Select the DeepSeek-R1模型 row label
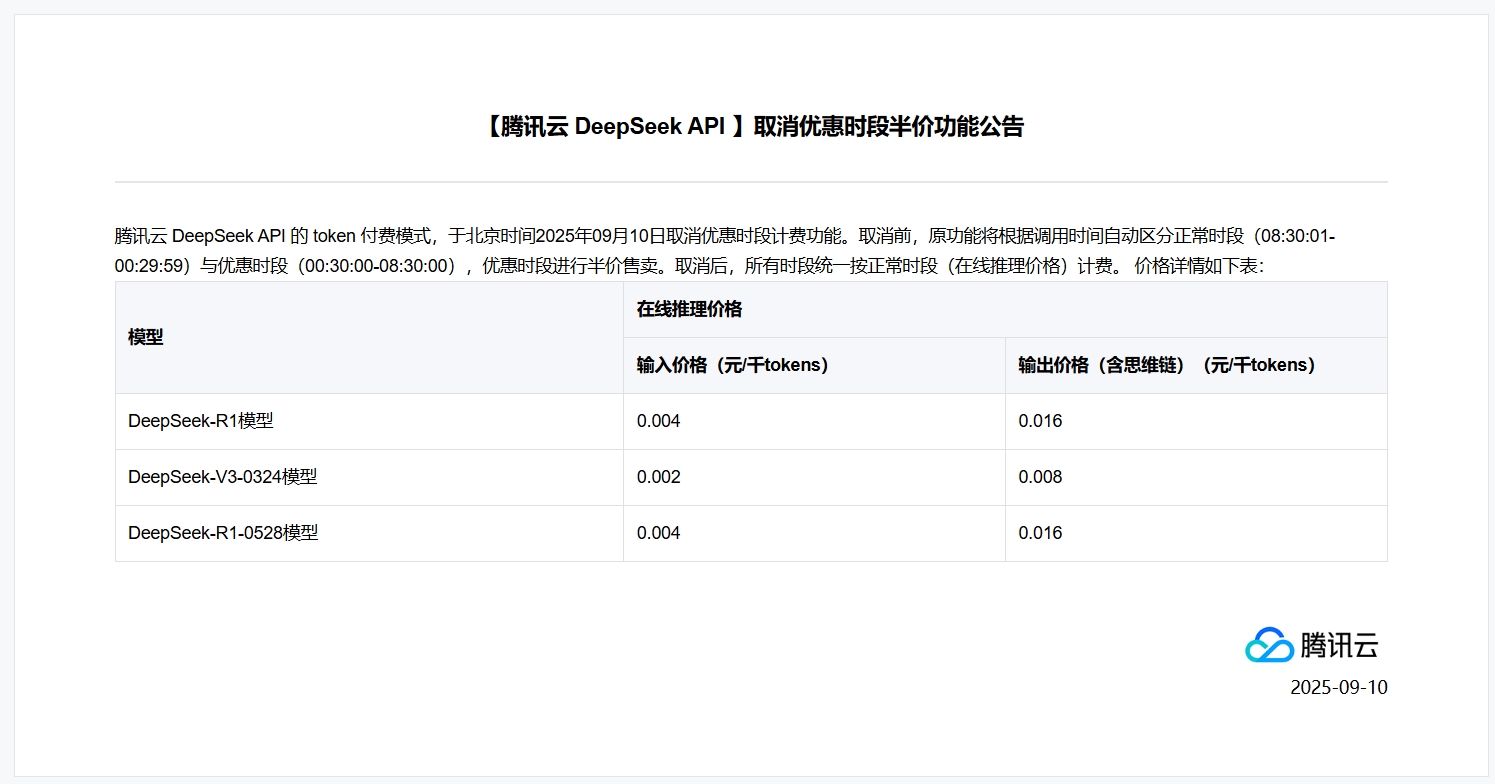1495x784 pixels. pos(201,422)
